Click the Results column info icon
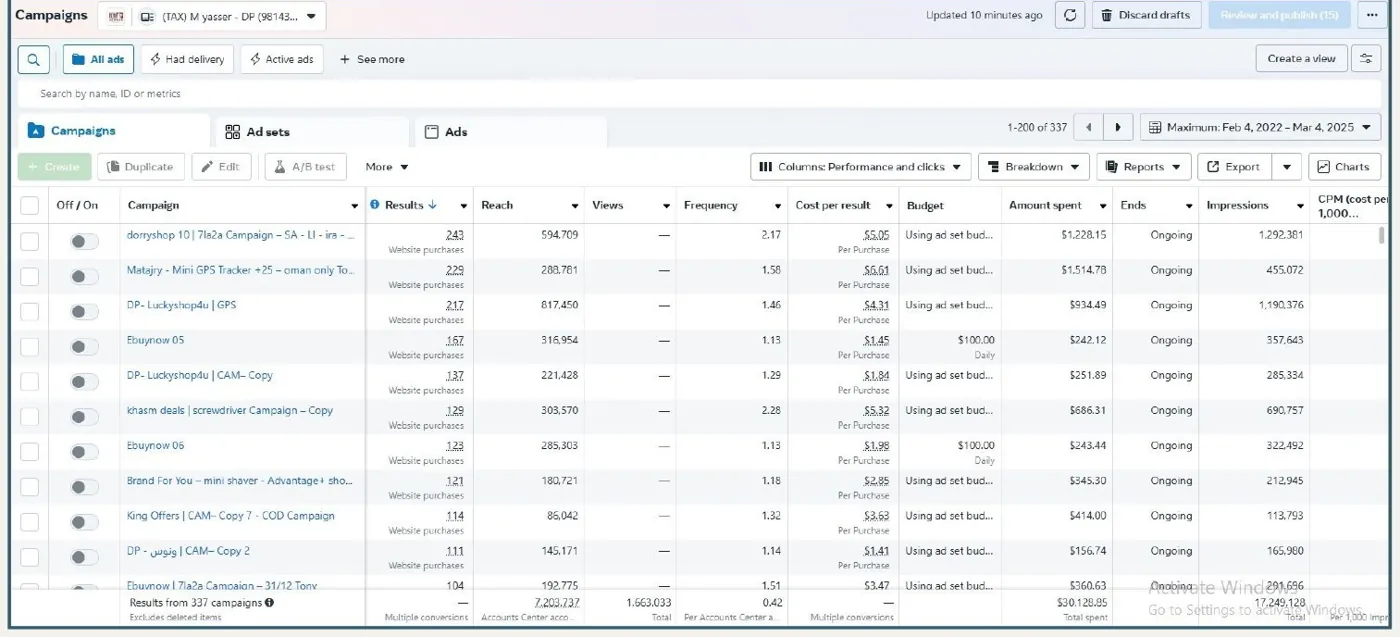 (375, 205)
